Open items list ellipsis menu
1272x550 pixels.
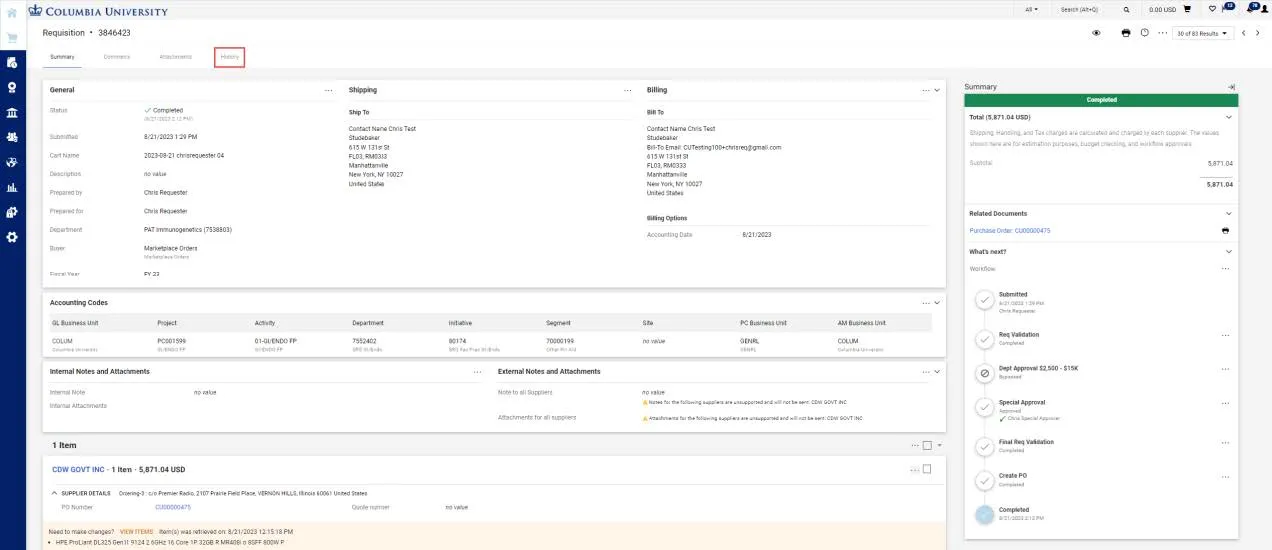[x=914, y=445]
